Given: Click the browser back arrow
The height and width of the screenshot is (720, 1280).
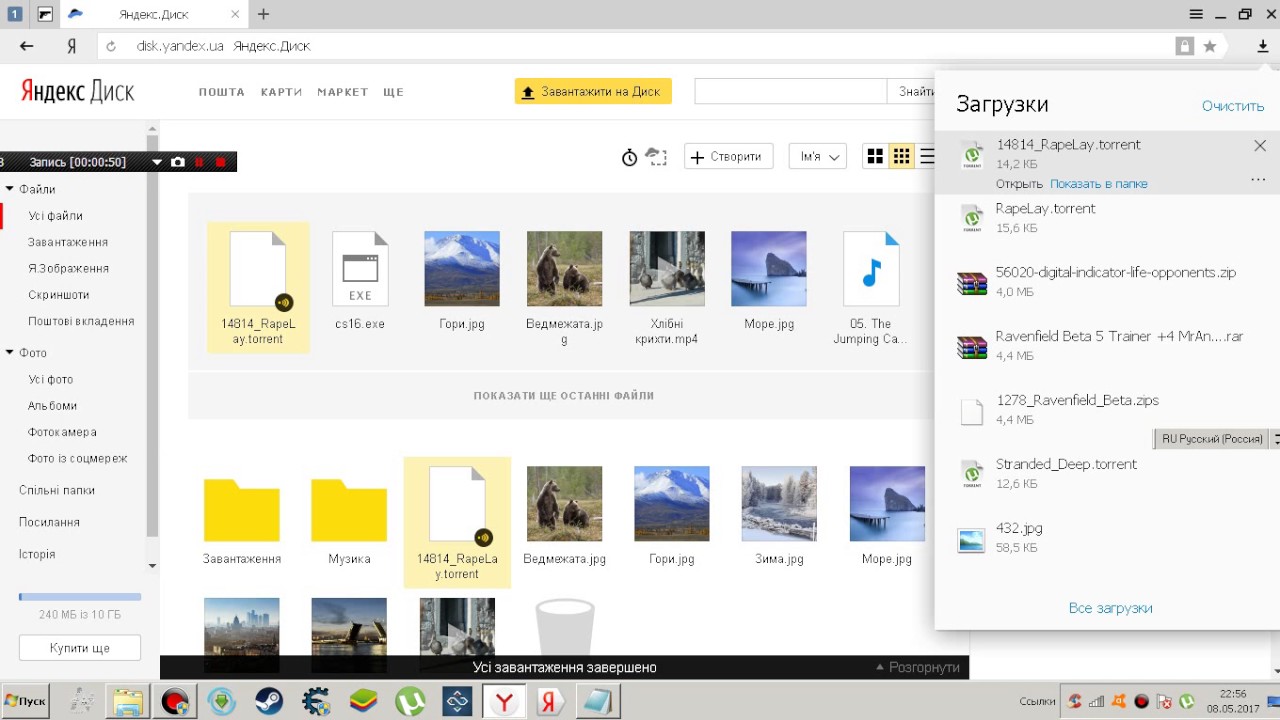Looking at the screenshot, I should [27, 46].
